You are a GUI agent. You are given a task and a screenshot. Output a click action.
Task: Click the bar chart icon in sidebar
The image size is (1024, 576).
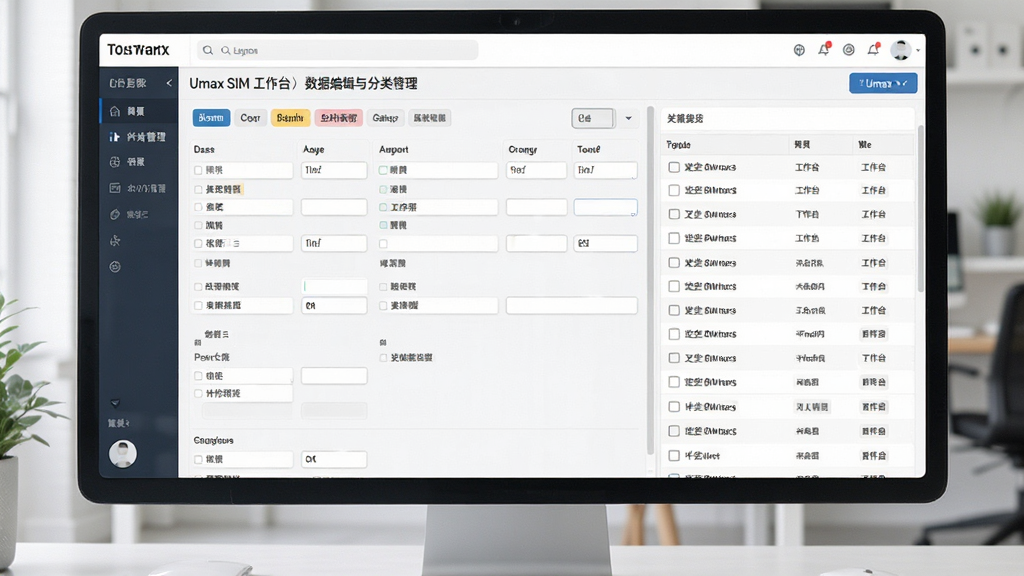[114, 136]
